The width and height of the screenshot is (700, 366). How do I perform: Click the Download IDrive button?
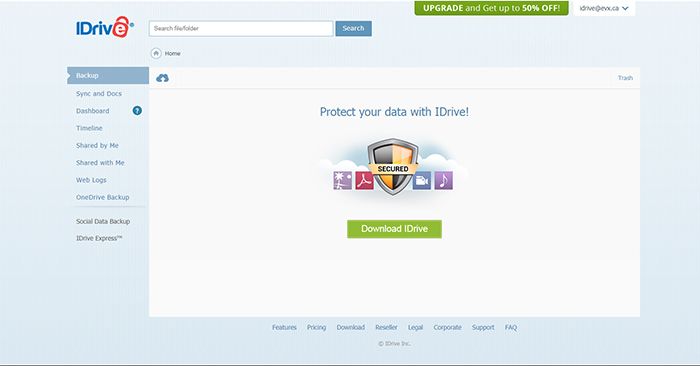395,229
